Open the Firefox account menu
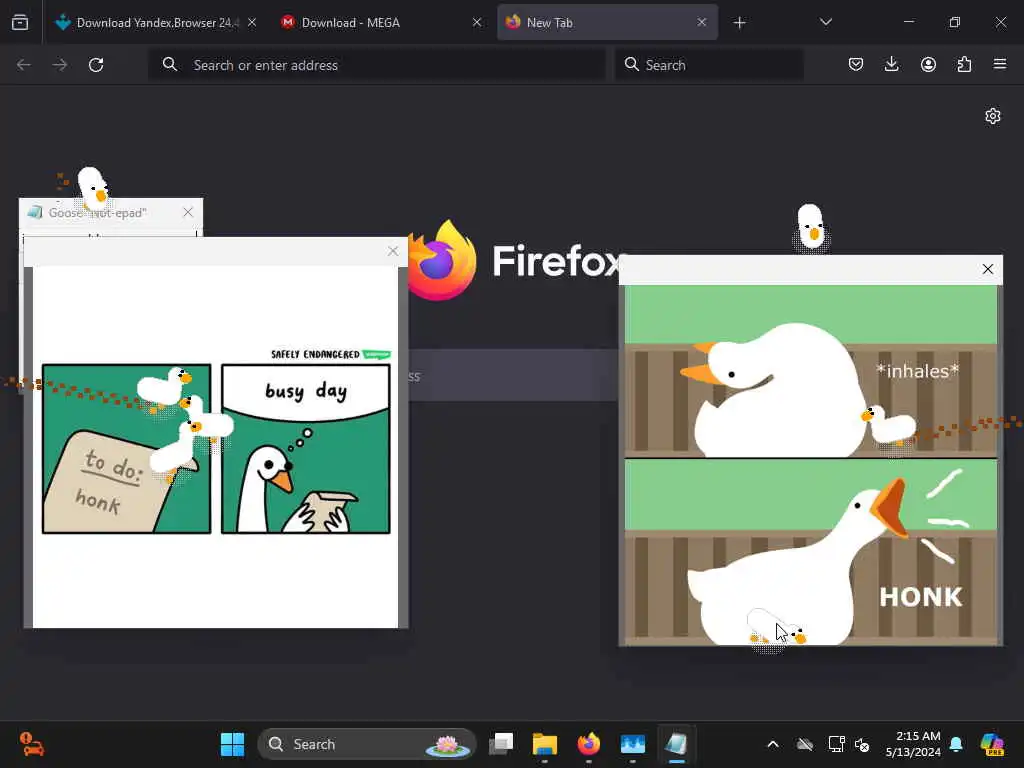Screen dimensions: 1024x768 928,65
